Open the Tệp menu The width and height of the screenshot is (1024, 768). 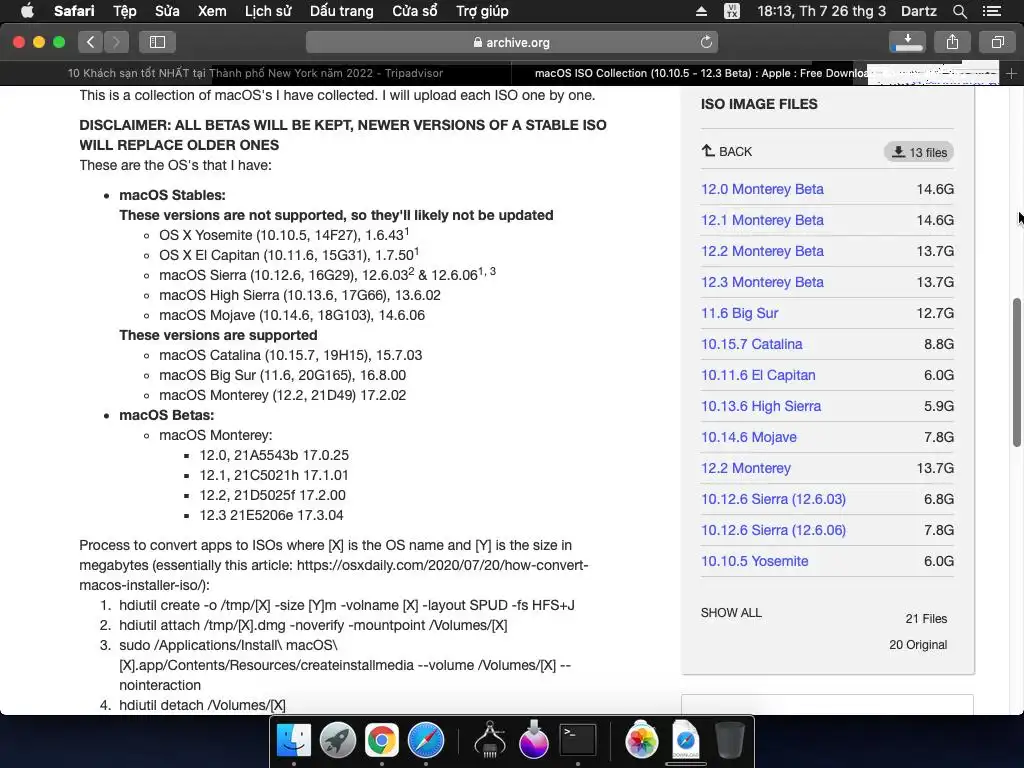124,11
